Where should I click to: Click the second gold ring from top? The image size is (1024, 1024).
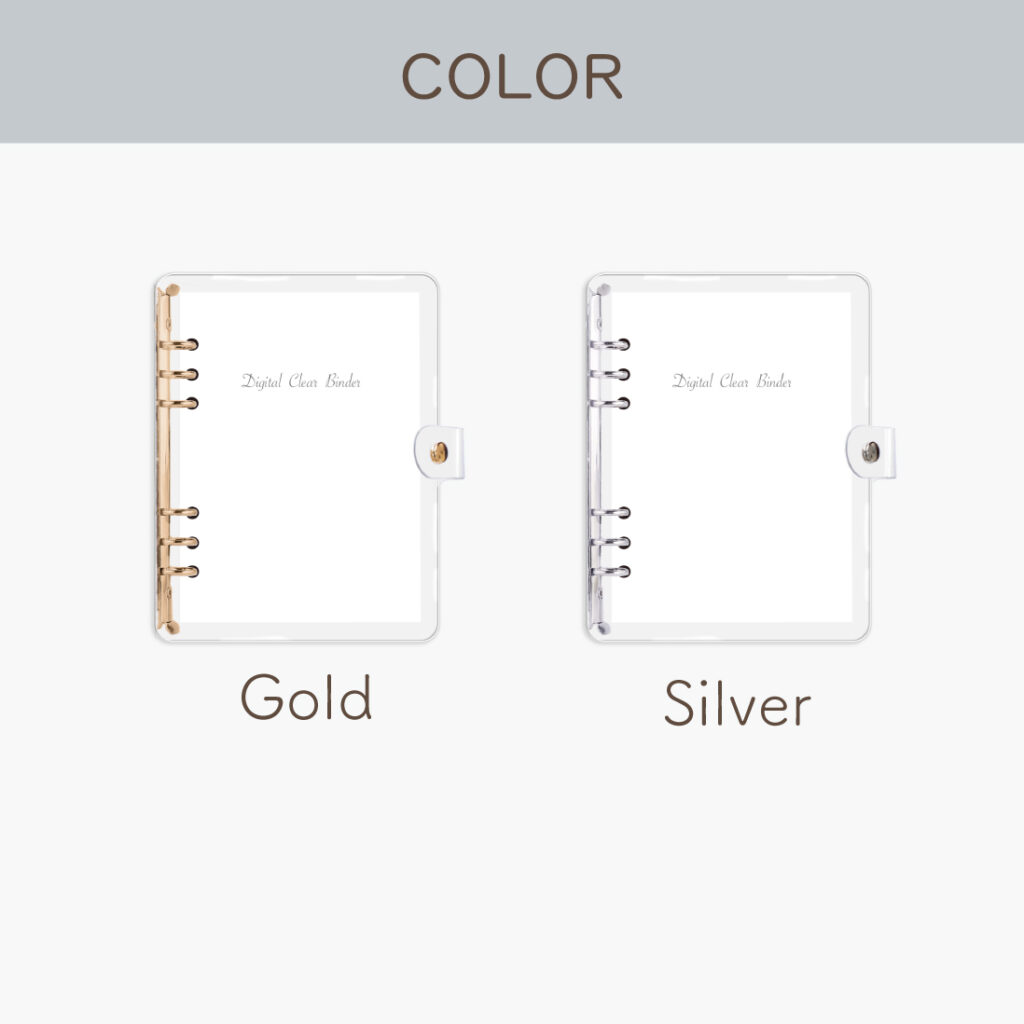tap(181, 374)
